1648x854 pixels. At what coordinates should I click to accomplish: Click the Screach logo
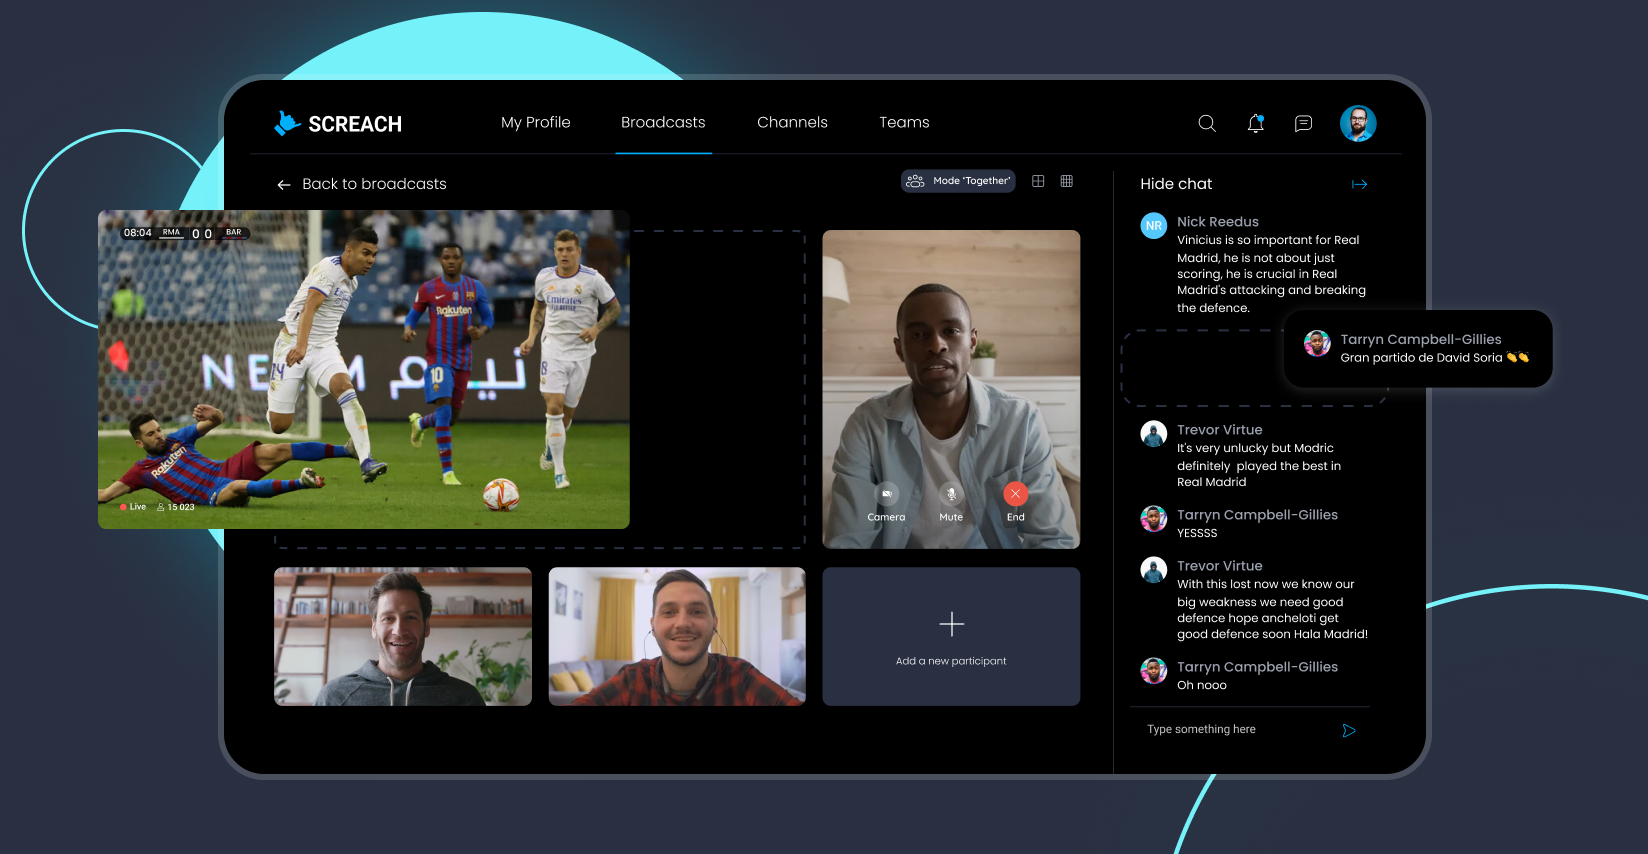point(338,123)
